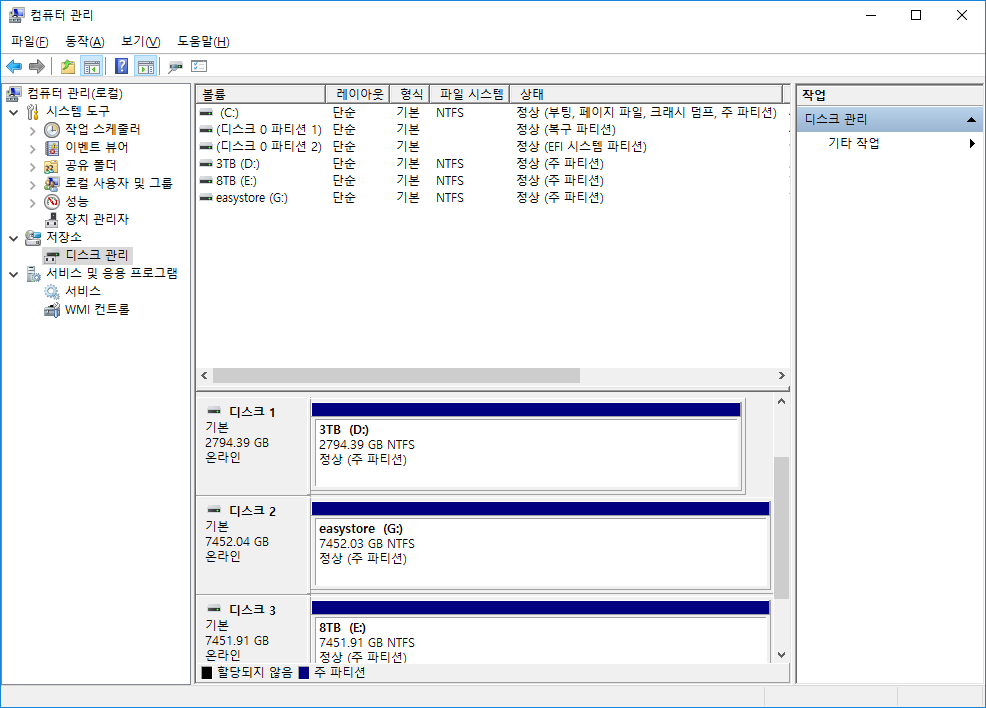Click the Disk Management icon in tree
Image resolution: width=986 pixels, height=708 pixels.
click(52, 256)
